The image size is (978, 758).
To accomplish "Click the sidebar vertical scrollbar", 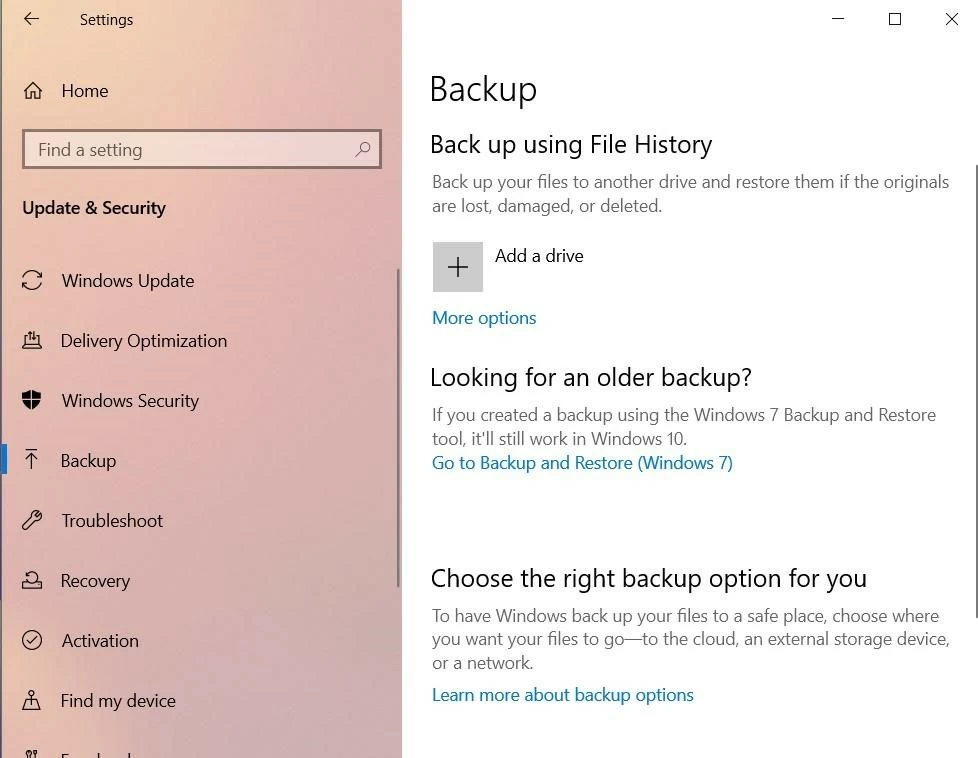I will click(x=398, y=430).
